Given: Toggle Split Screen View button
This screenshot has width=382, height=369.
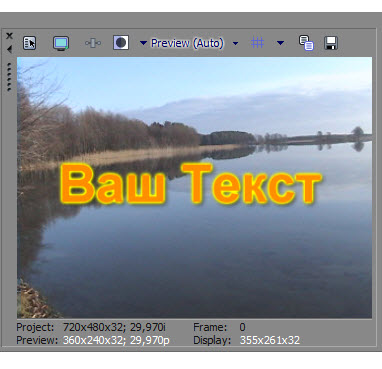Looking at the screenshot, I should 121,43.
